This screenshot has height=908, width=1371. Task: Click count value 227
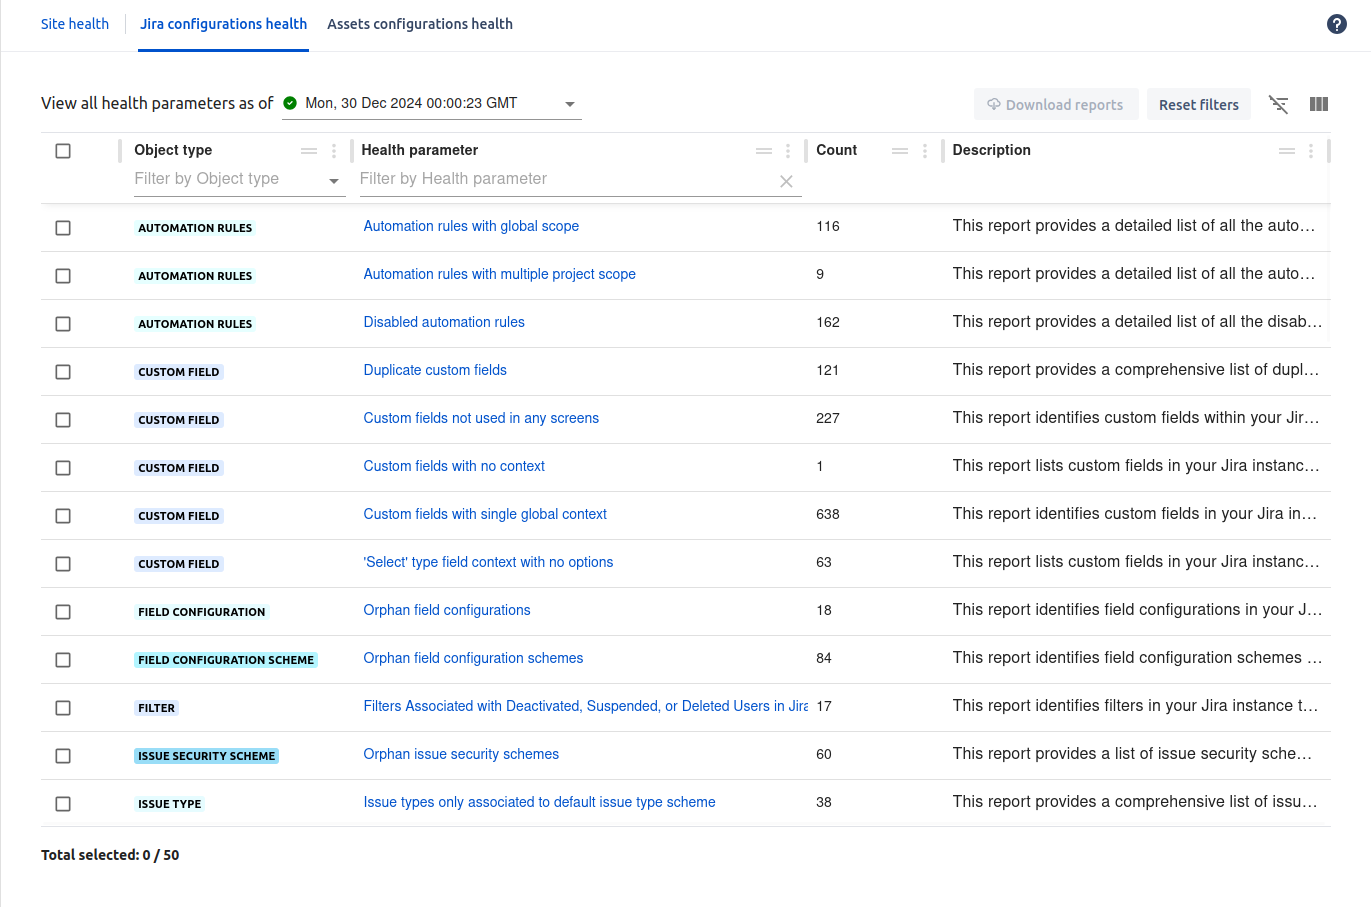coord(828,418)
